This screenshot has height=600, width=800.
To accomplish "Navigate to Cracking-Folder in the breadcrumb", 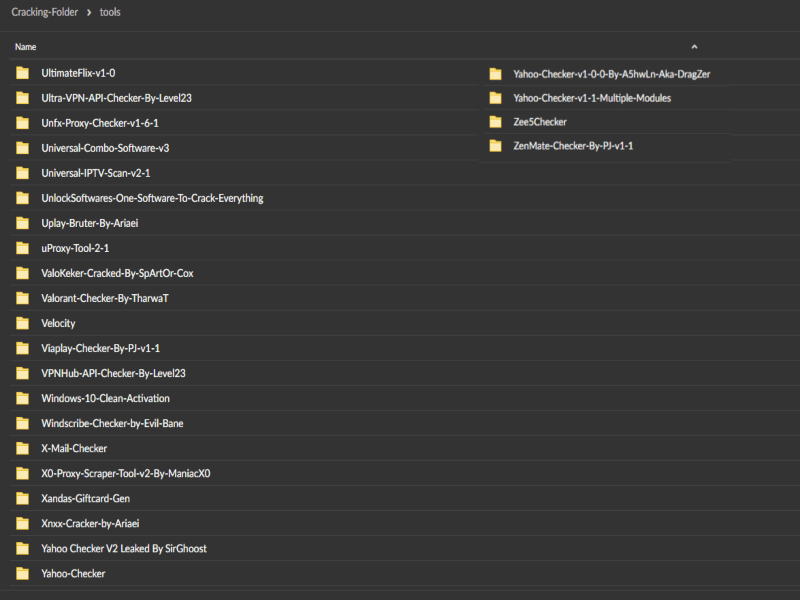I will 45,12.
